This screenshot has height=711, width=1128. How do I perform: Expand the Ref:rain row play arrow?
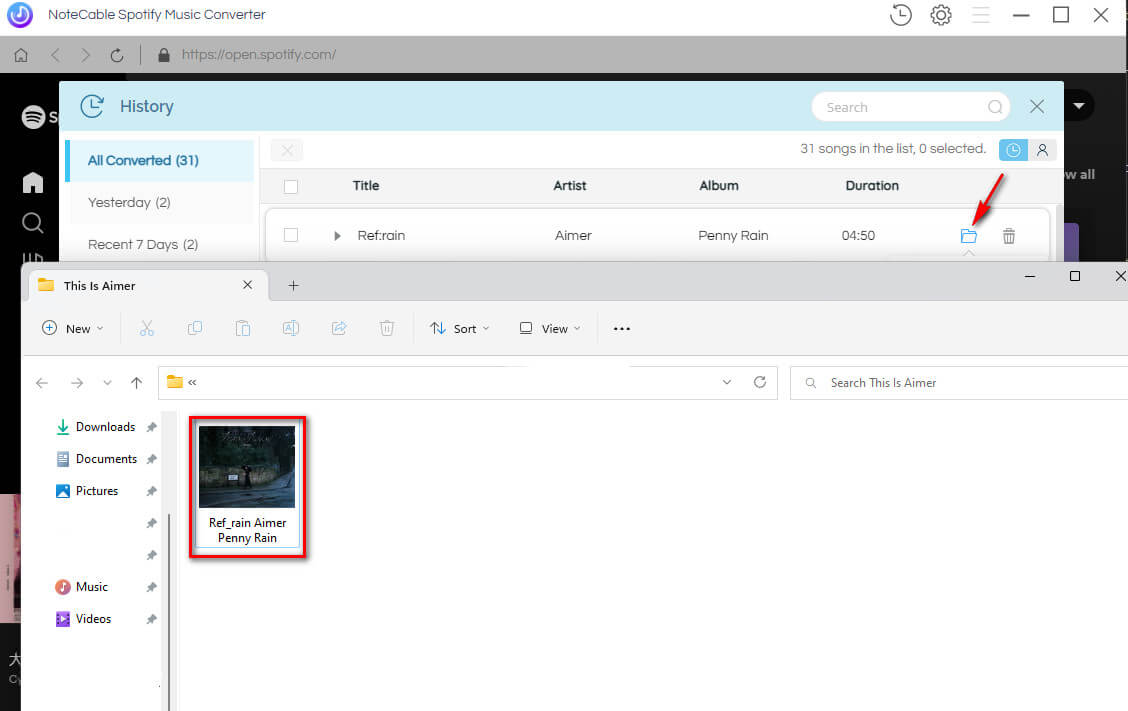pyautogui.click(x=337, y=236)
